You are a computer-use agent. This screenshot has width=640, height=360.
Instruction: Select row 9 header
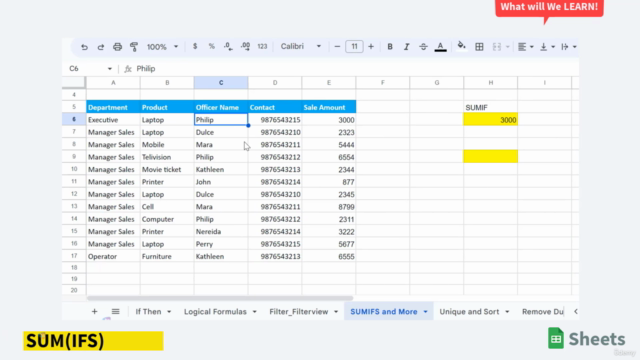[74, 157]
